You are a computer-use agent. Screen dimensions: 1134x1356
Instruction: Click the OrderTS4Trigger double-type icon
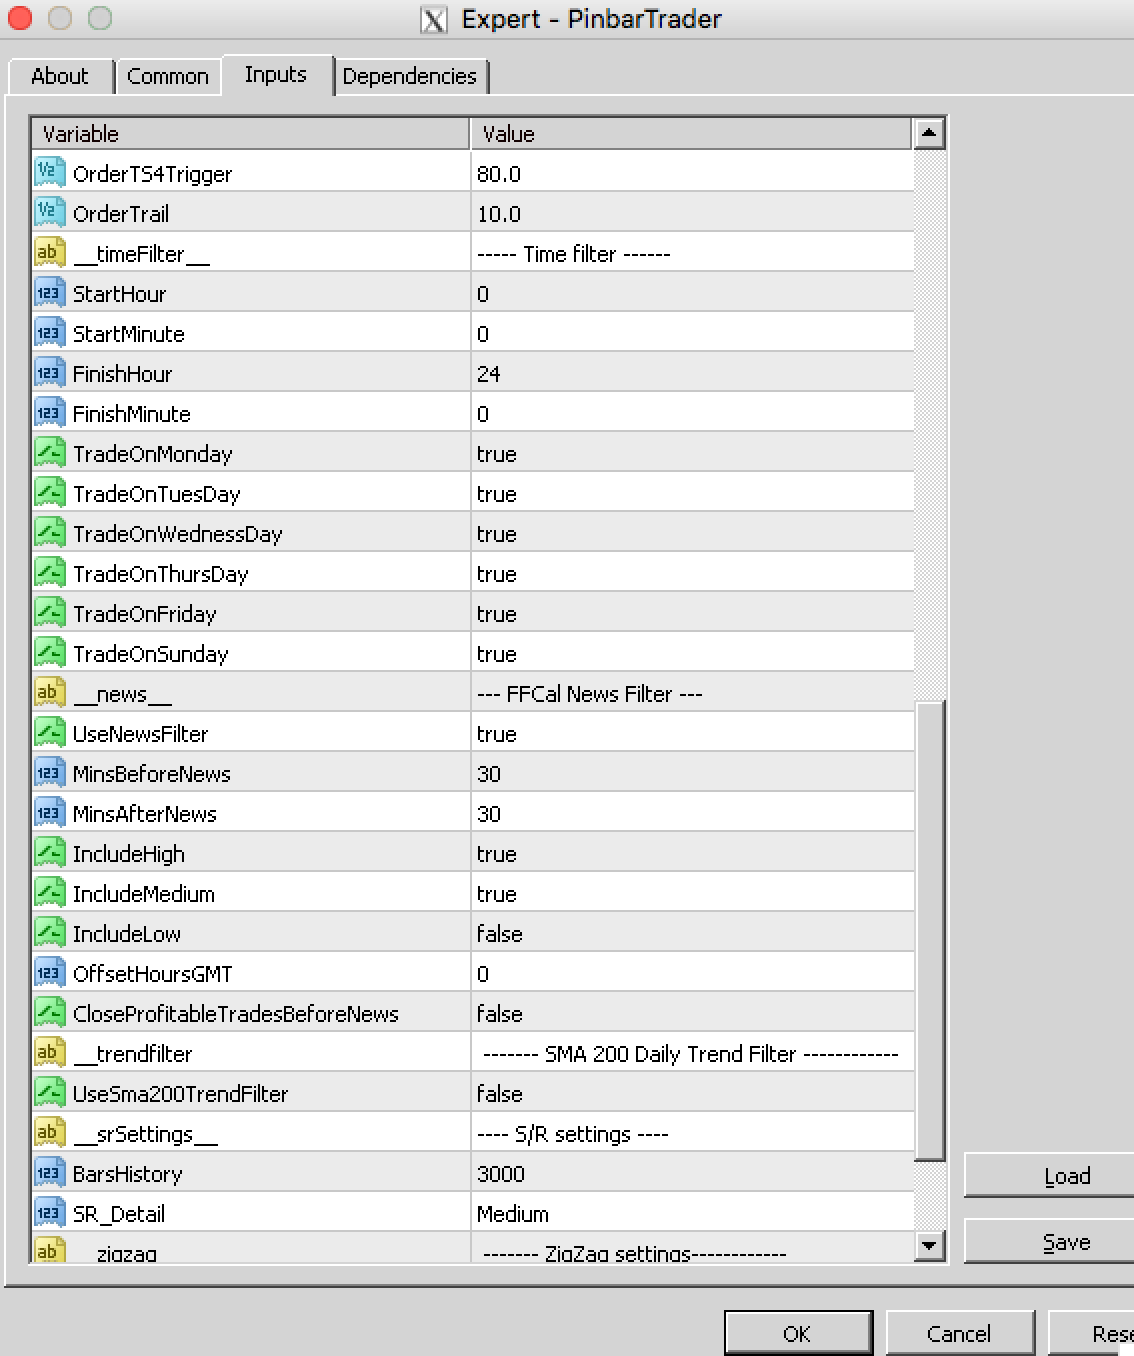49,172
